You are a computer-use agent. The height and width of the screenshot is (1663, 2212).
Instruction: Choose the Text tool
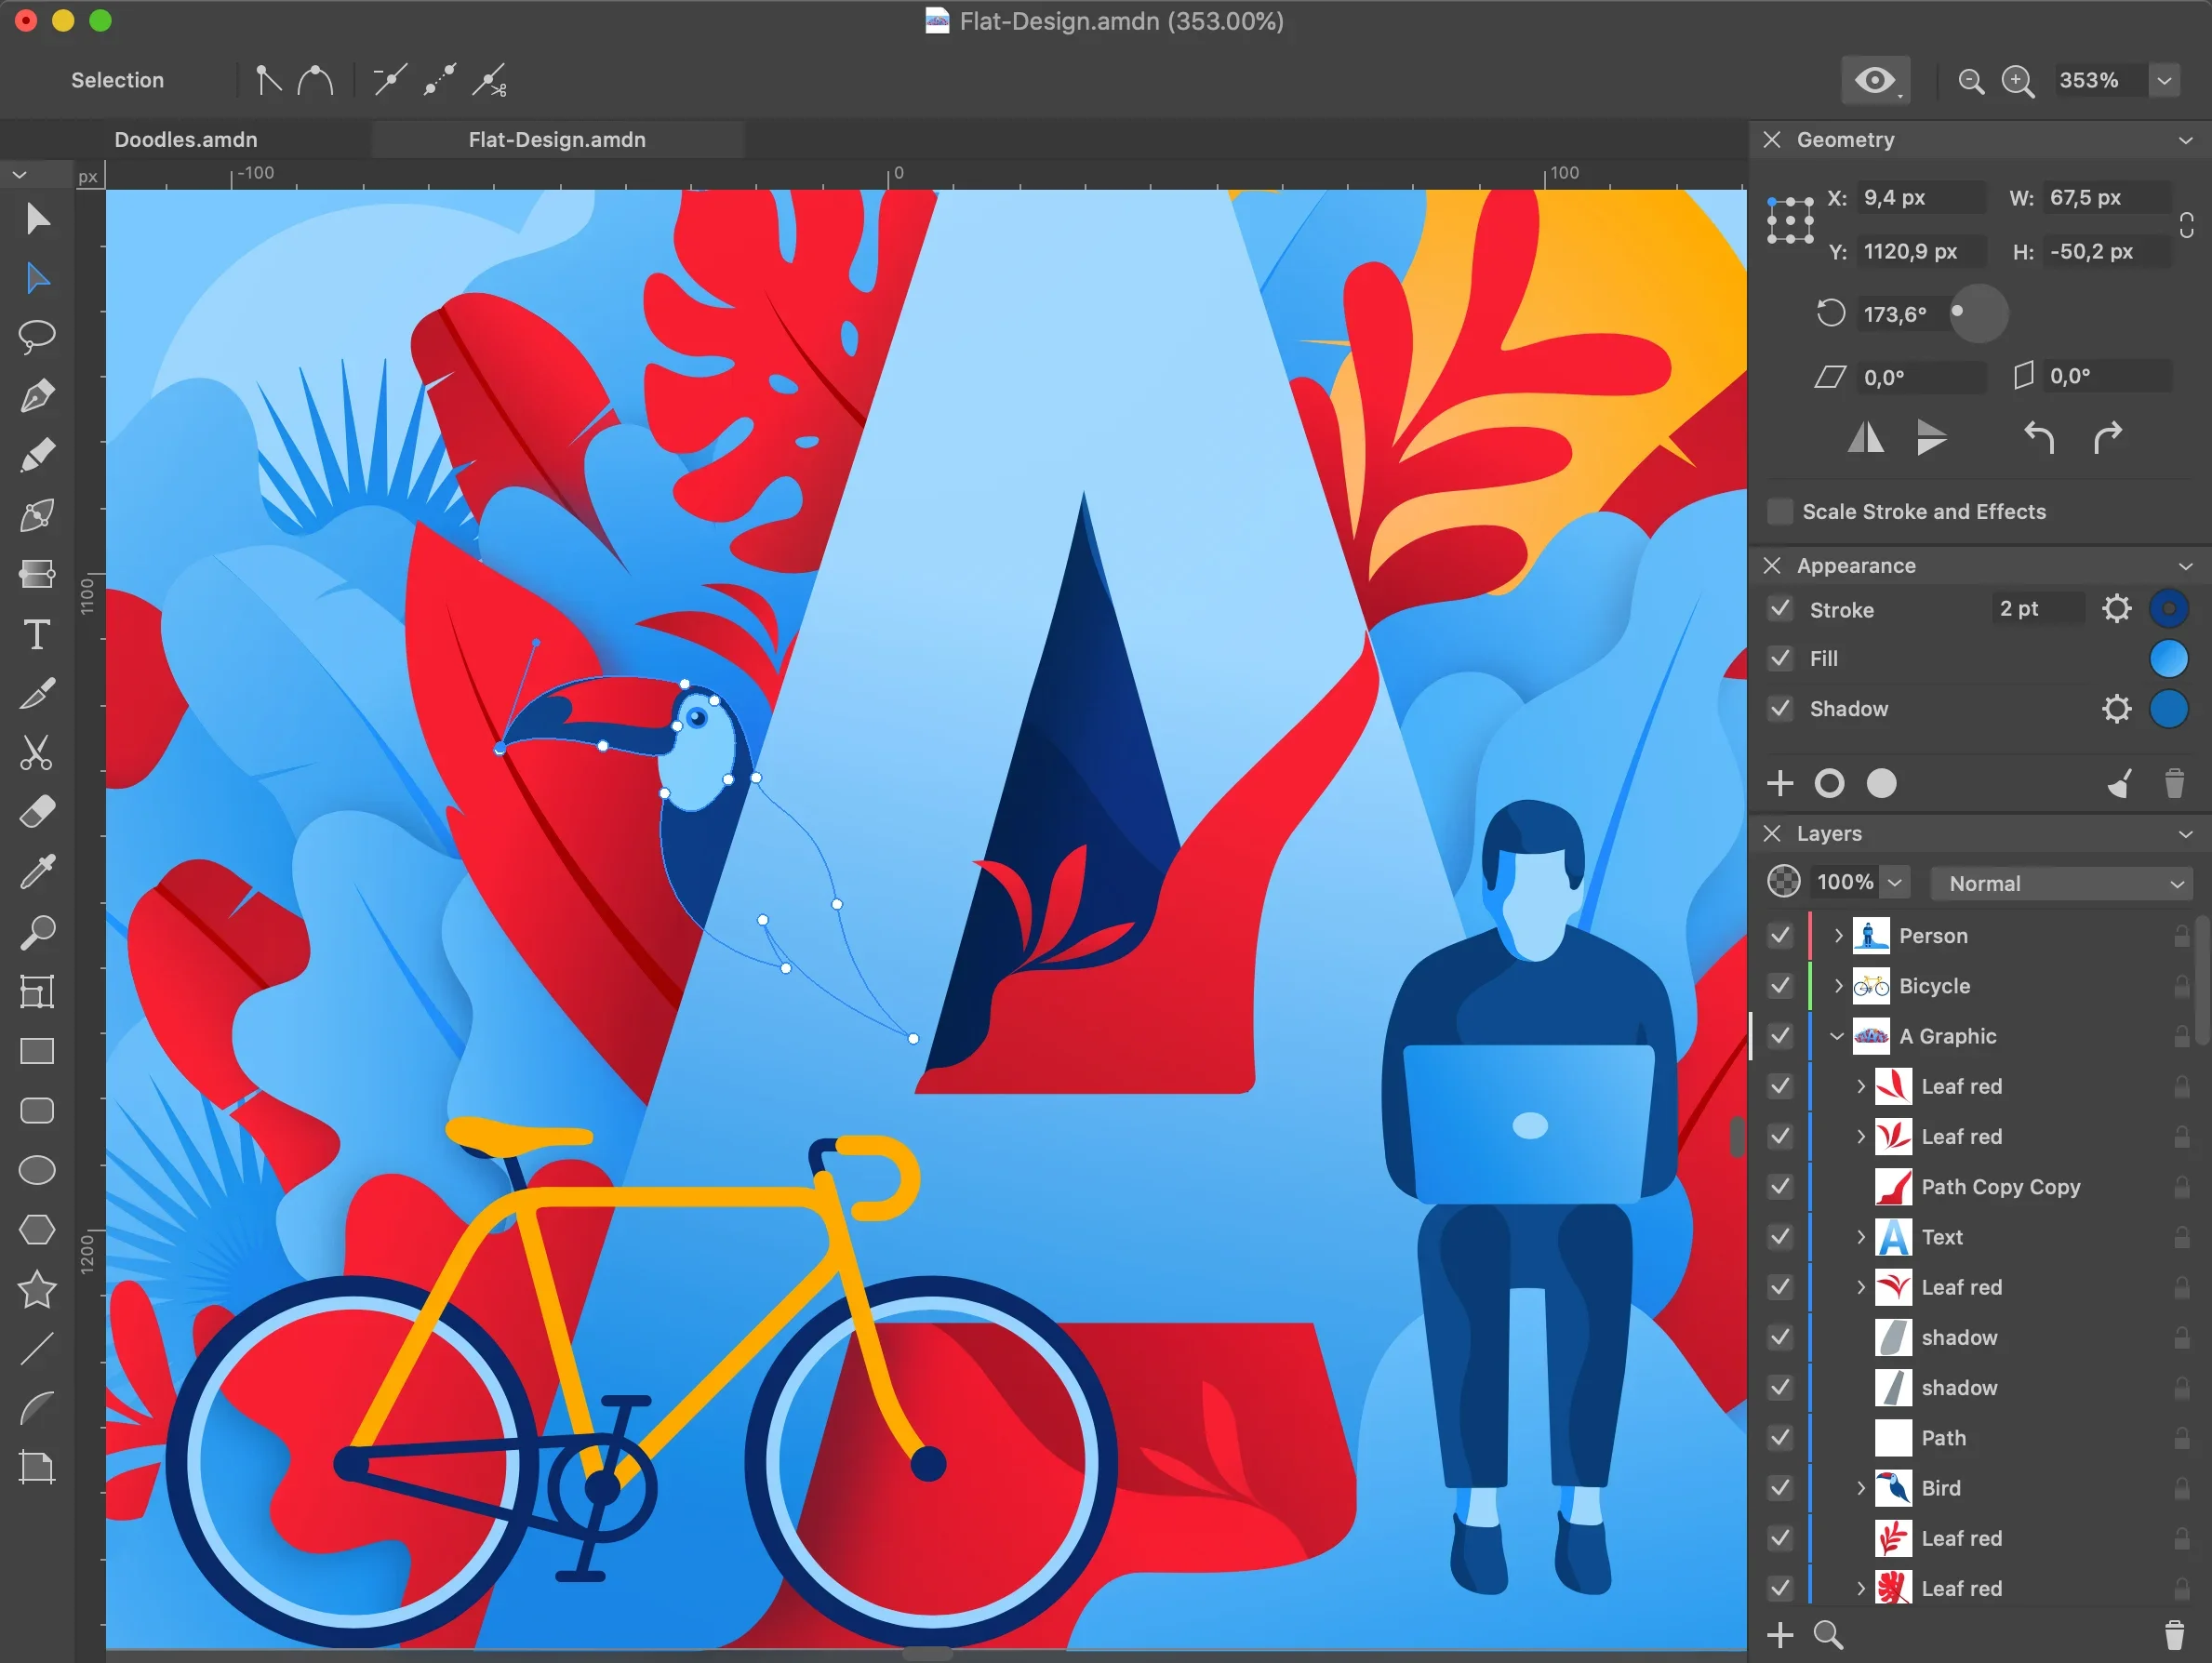[37, 634]
